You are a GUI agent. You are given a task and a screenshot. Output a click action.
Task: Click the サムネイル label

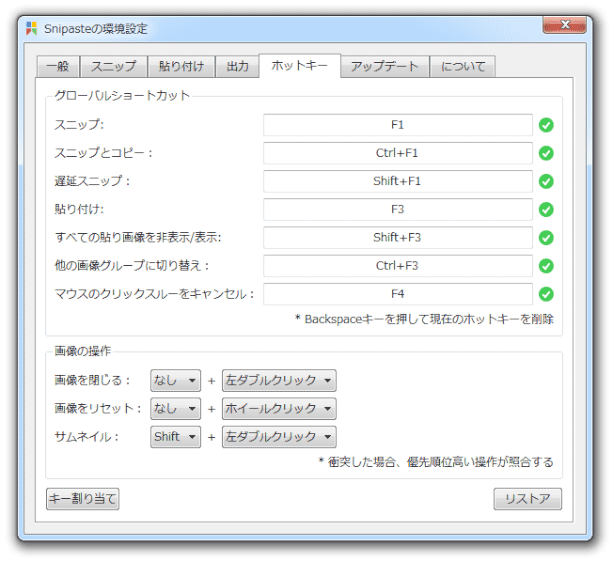tap(87, 437)
